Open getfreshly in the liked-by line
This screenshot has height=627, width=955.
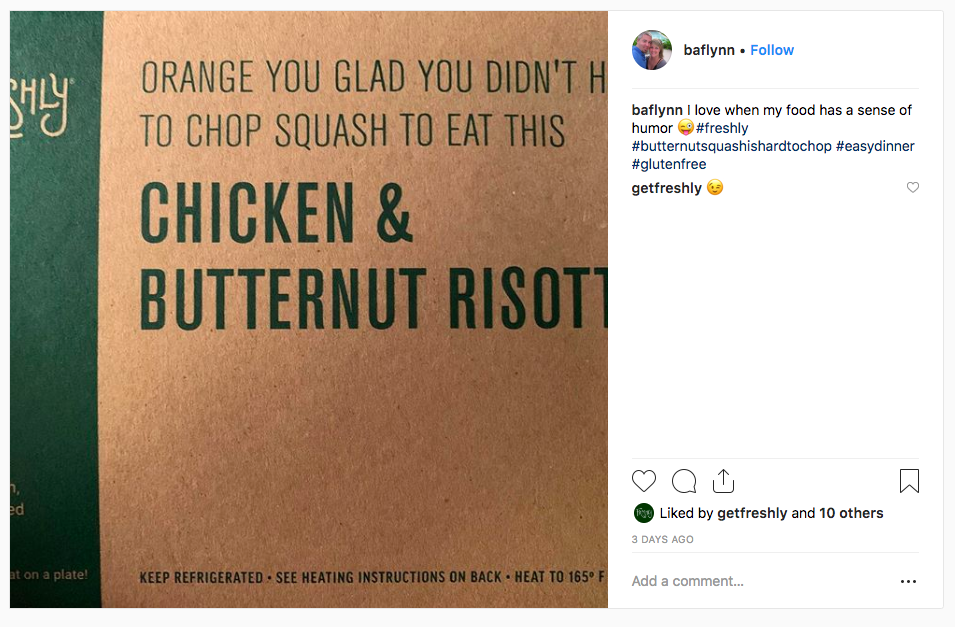pos(752,513)
